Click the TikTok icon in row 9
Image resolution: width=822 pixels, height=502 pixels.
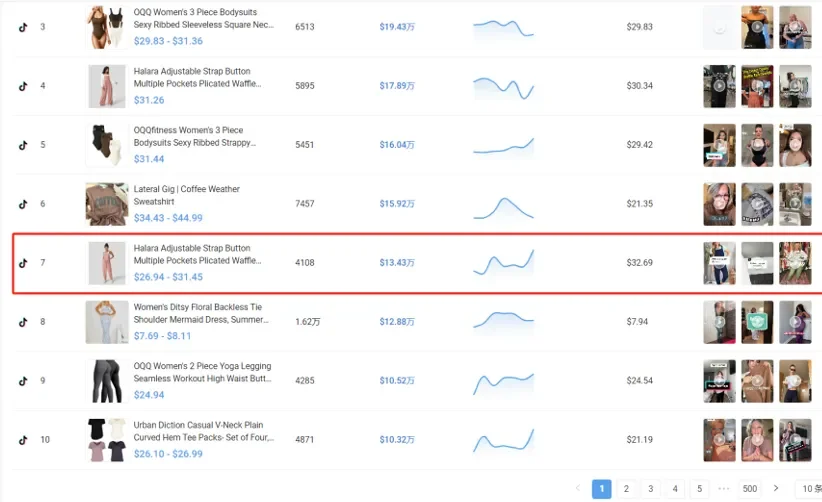click(23, 381)
